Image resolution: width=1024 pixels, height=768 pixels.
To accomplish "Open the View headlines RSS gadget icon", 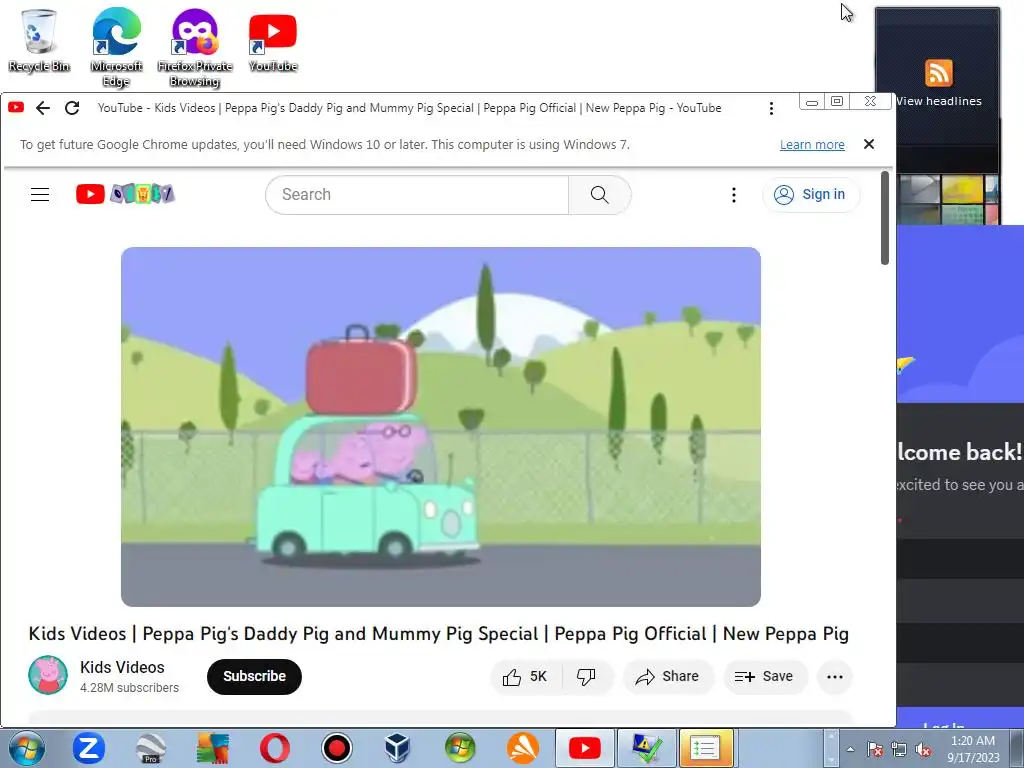I will [938, 72].
